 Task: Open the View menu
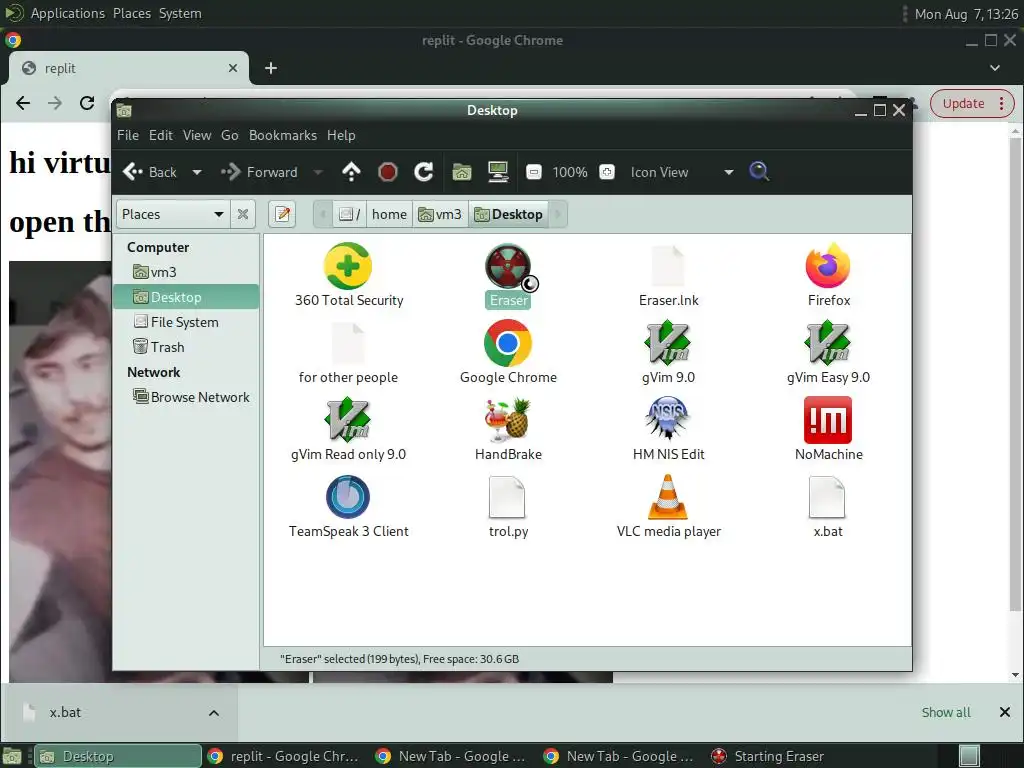click(x=197, y=135)
